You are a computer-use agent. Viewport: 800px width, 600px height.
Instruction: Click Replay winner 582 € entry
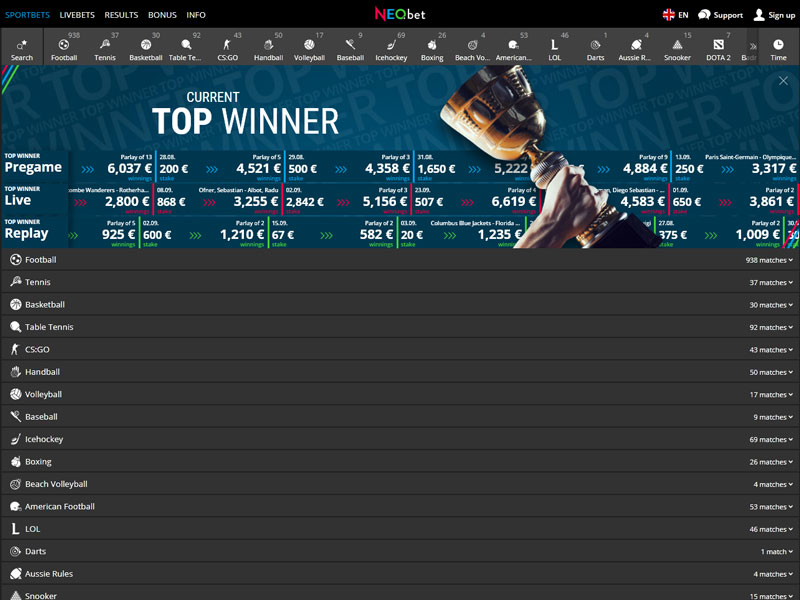pos(376,235)
